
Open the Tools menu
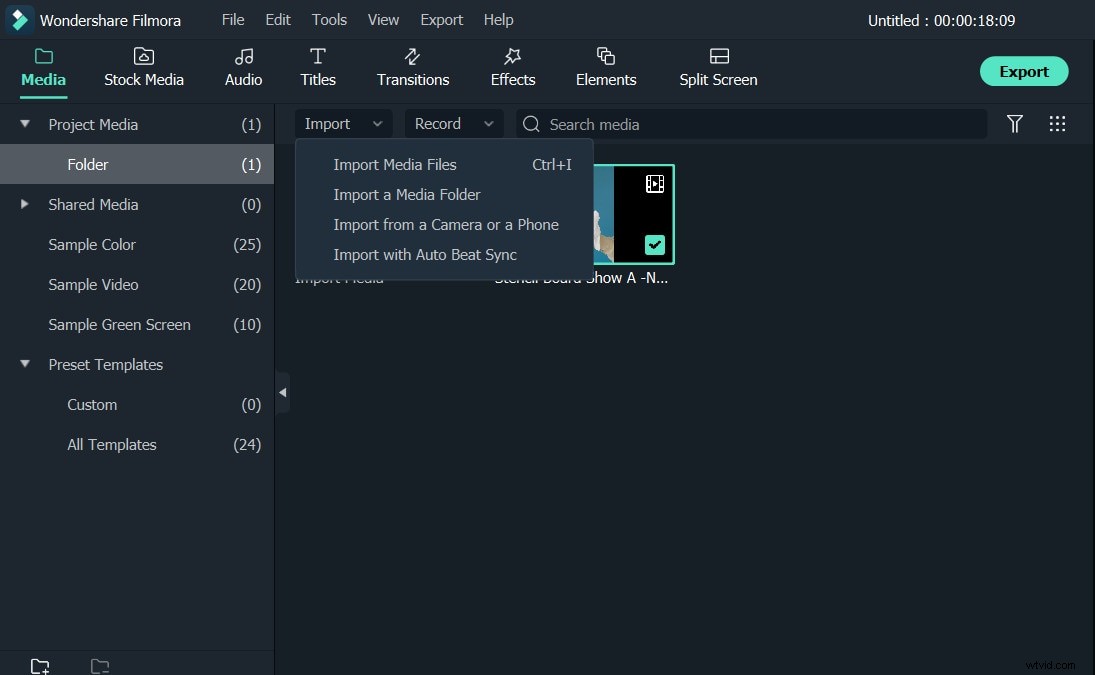coord(329,19)
